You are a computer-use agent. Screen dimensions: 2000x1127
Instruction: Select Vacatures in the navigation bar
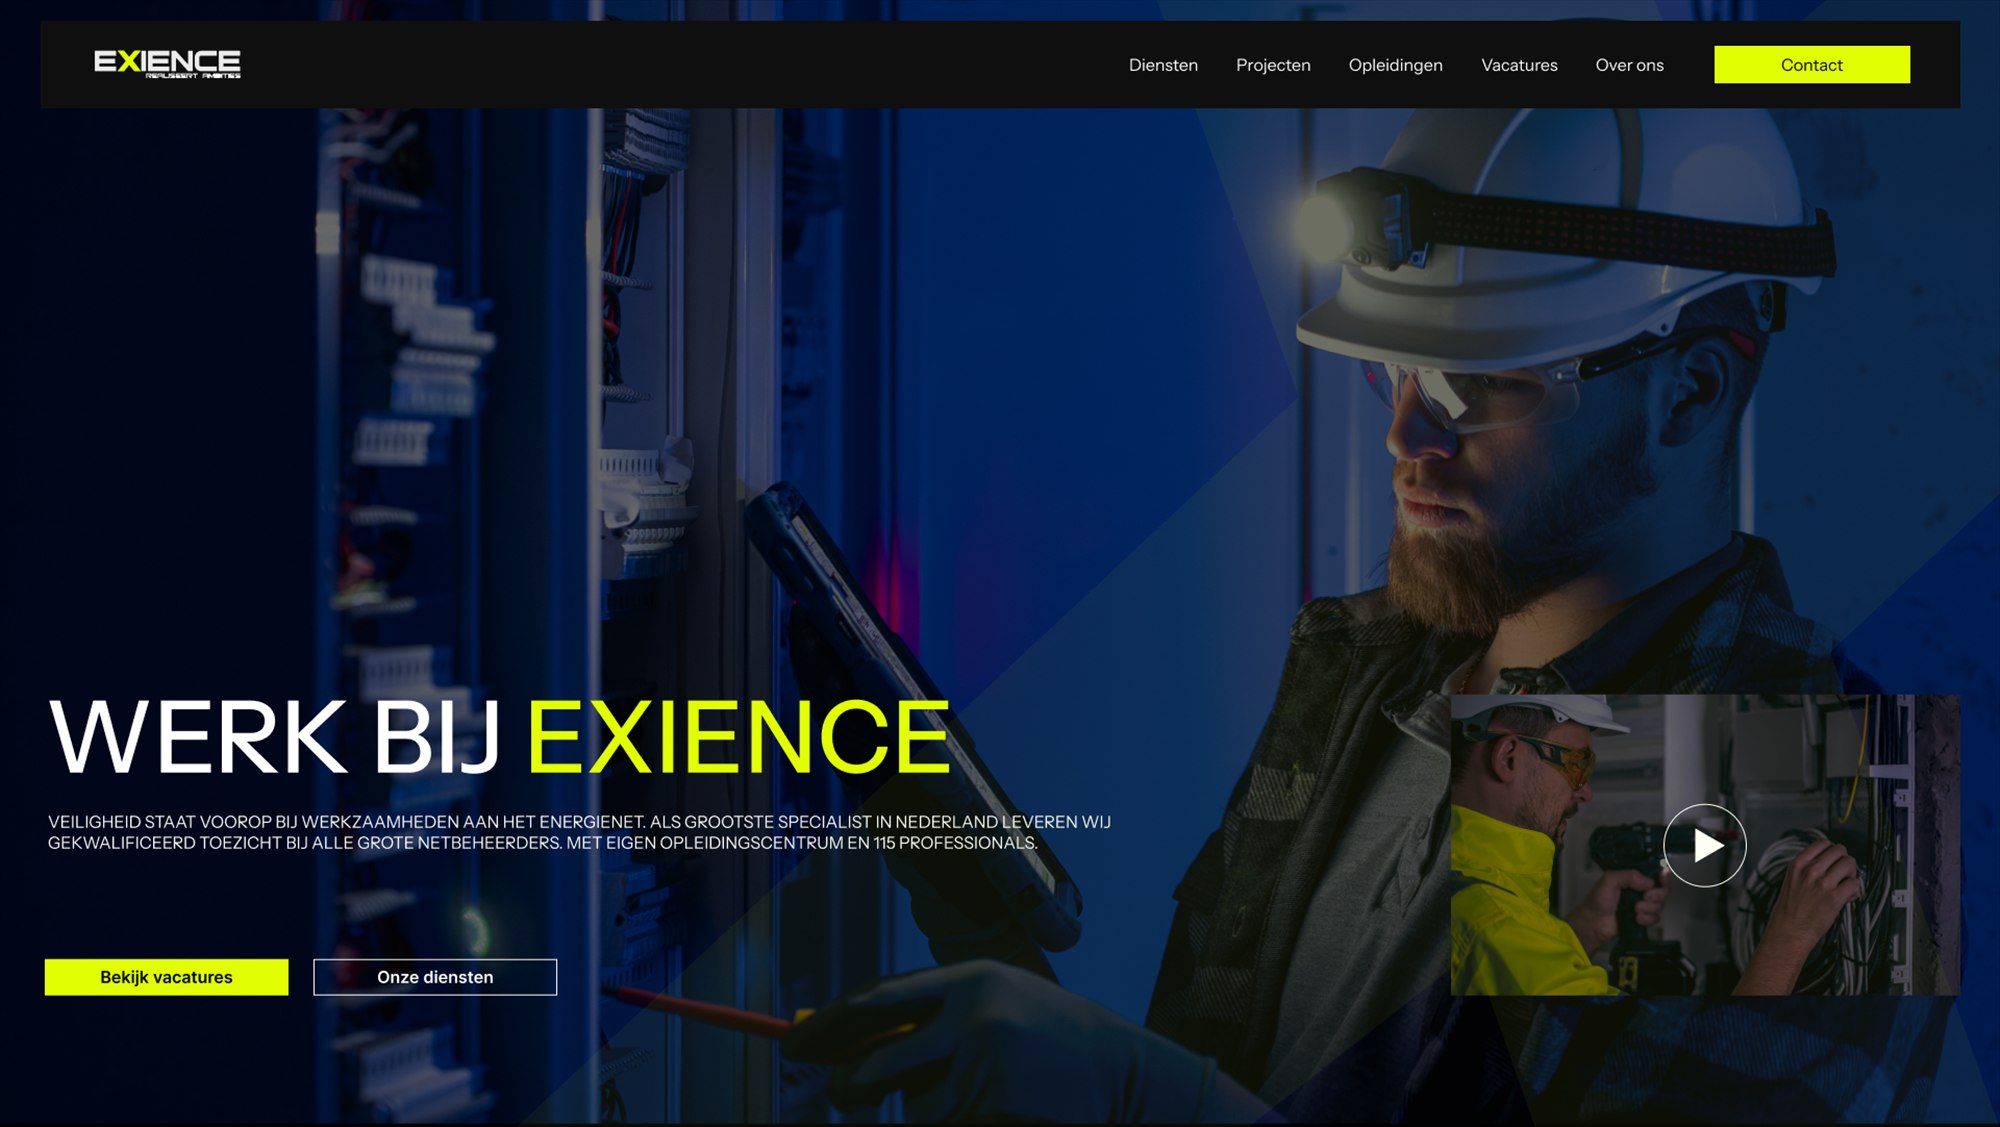[x=1519, y=65]
